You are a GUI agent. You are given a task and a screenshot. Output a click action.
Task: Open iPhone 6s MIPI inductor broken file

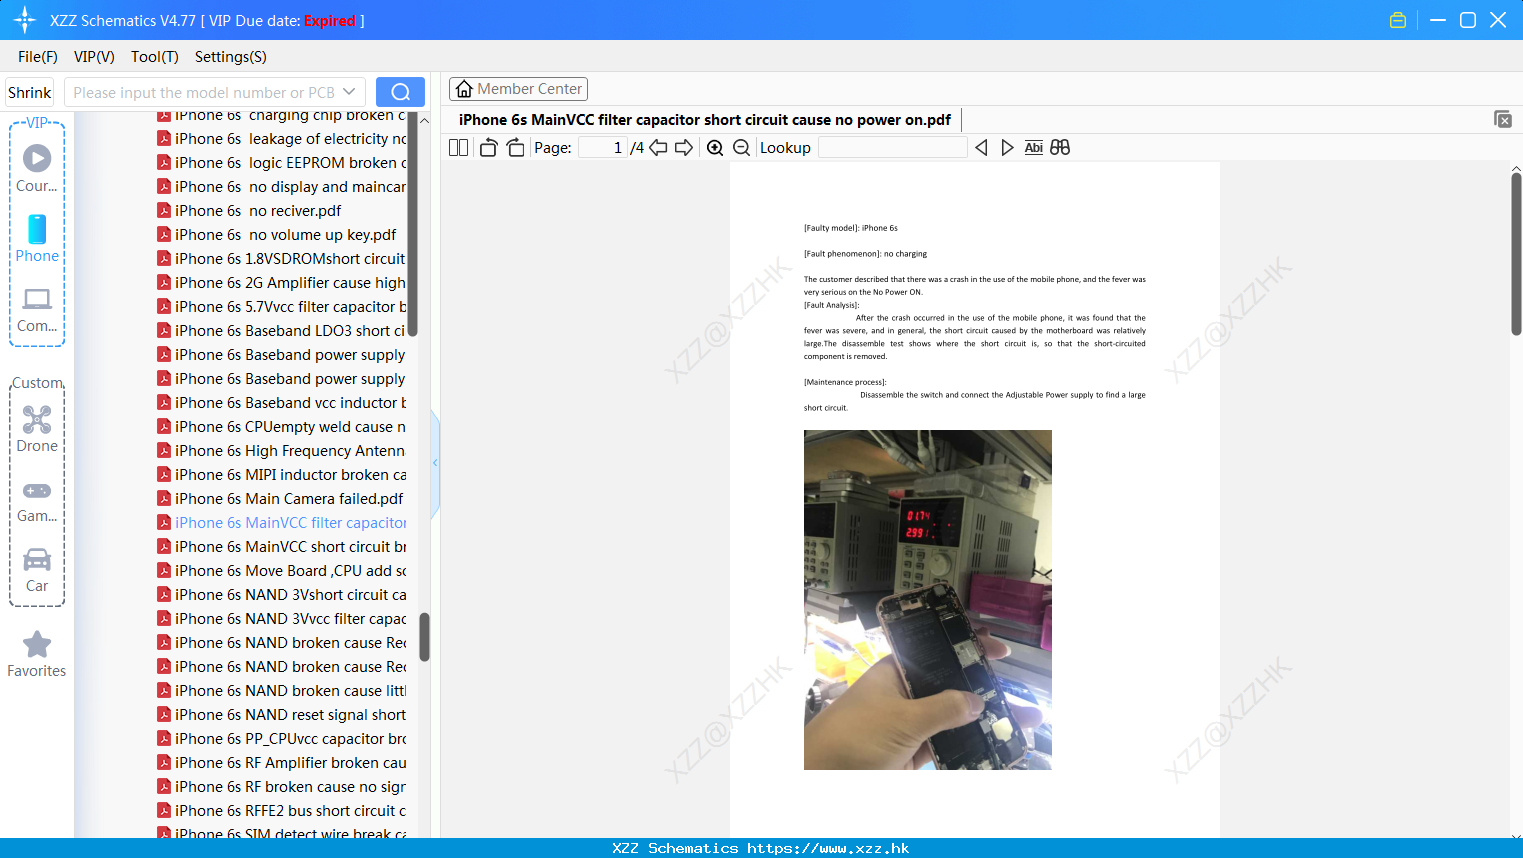click(x=282, y=475)
